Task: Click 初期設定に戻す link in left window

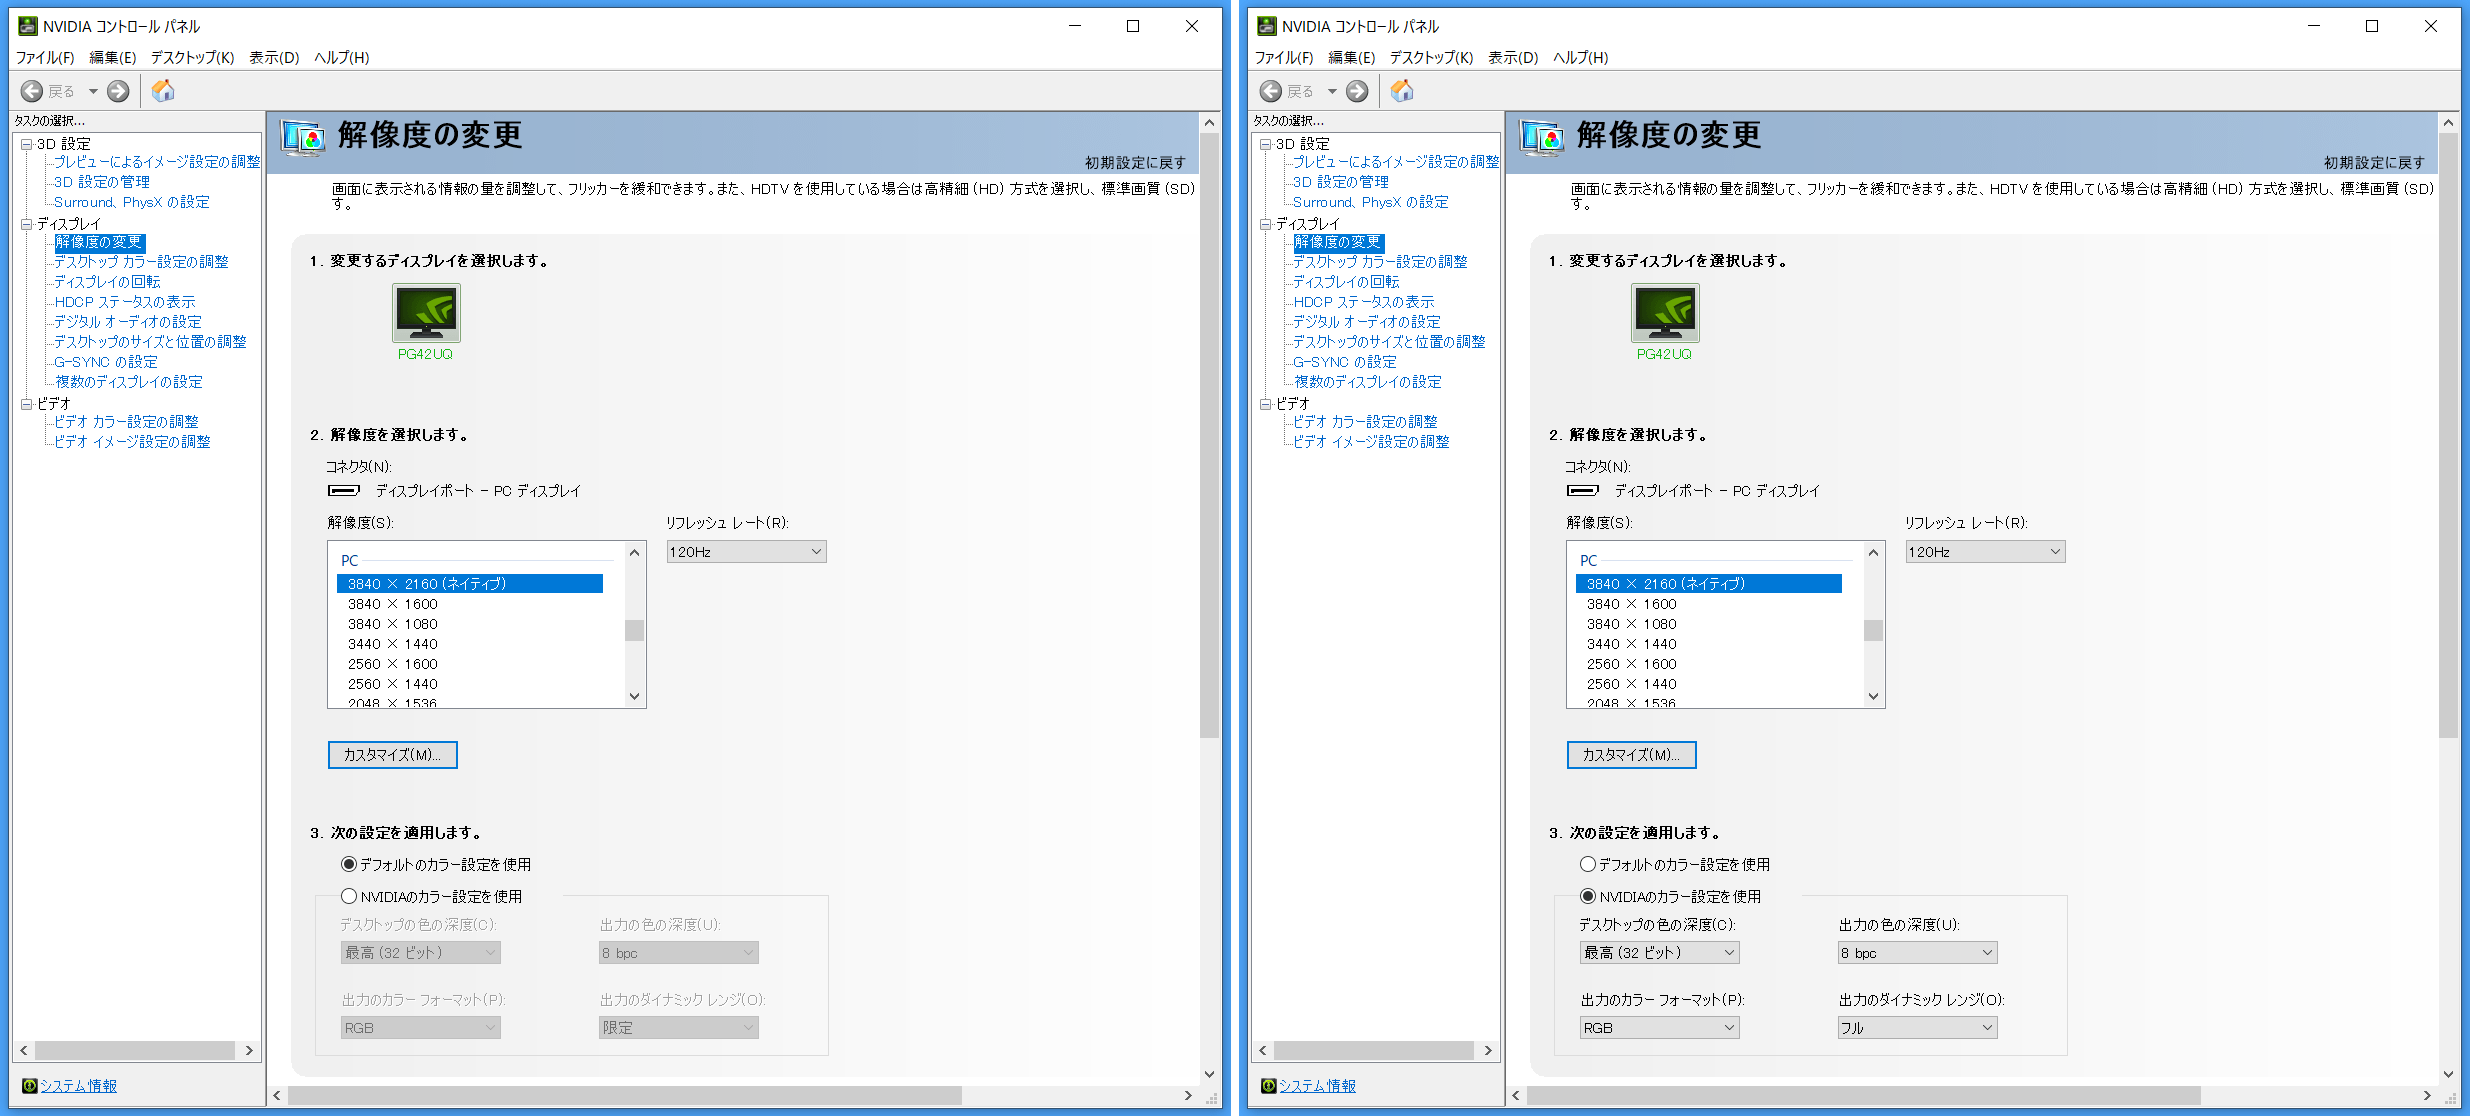Action: pos(1136,162)
